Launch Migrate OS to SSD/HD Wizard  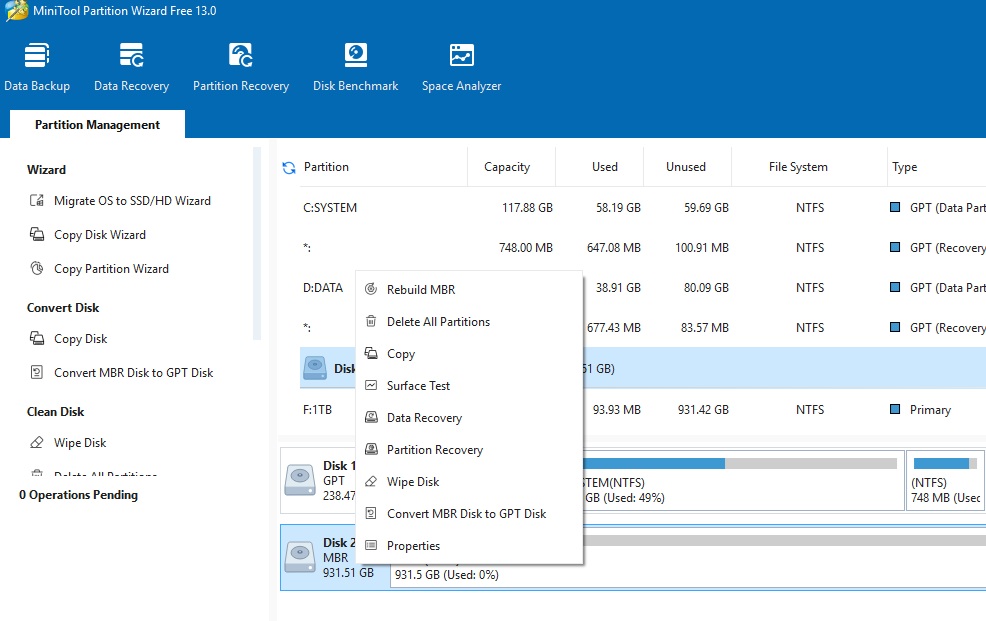(x=131, y=201)
